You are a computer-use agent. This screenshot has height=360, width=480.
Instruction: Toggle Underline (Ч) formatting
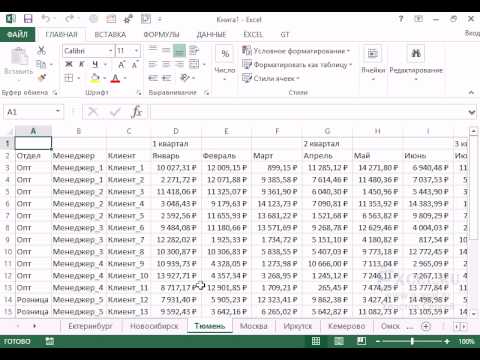coord(95,64)
